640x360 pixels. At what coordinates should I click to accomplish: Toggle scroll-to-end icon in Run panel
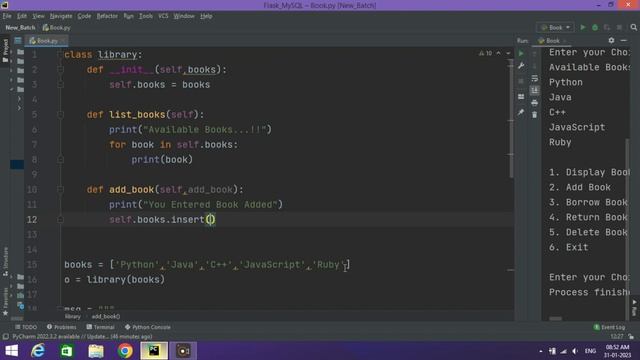(534, 91)
